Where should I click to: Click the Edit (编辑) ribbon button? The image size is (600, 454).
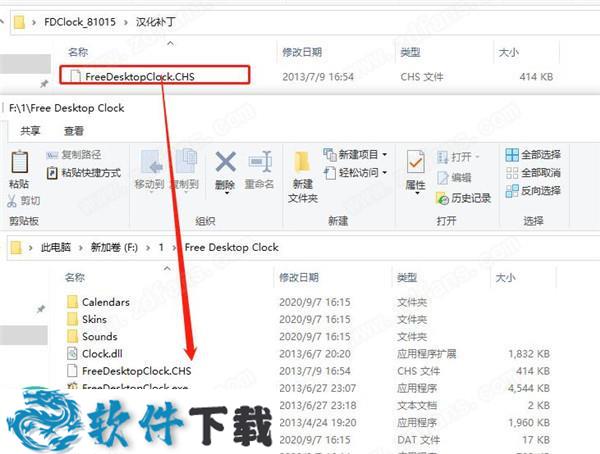pos(454,178)
